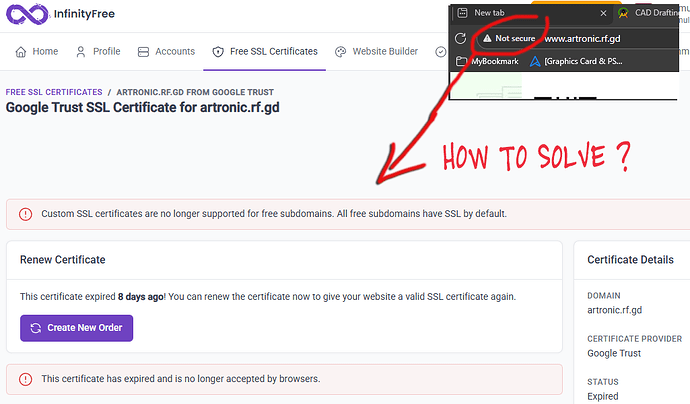Click the www.artronic.rf.gd address field
The image size is (690, 404).
(x=590, y=38)
